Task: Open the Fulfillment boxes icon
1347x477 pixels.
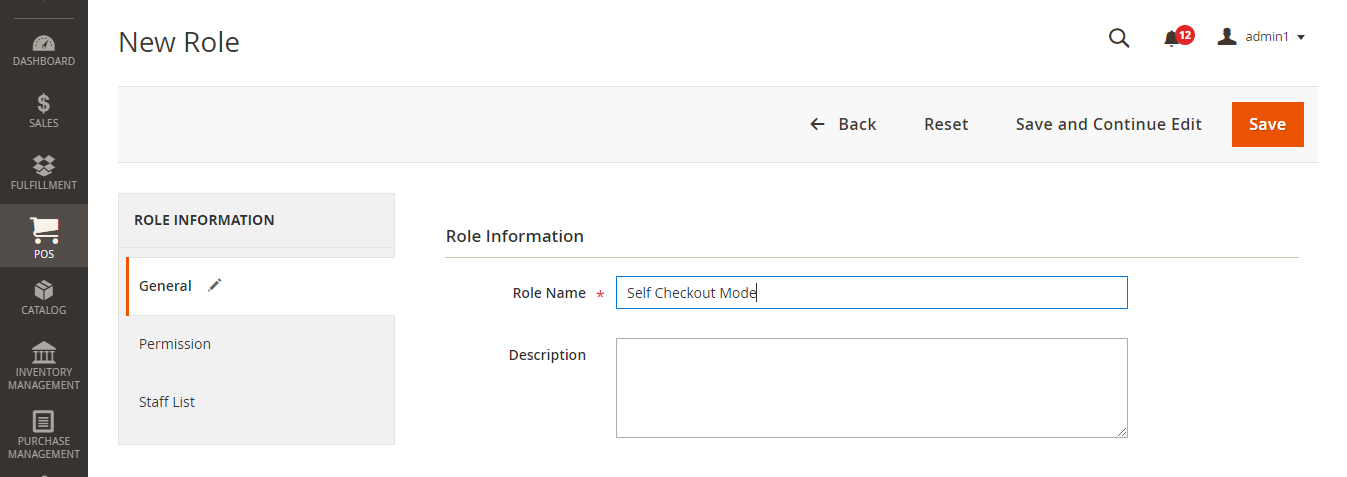Action: tap(43, 166)
